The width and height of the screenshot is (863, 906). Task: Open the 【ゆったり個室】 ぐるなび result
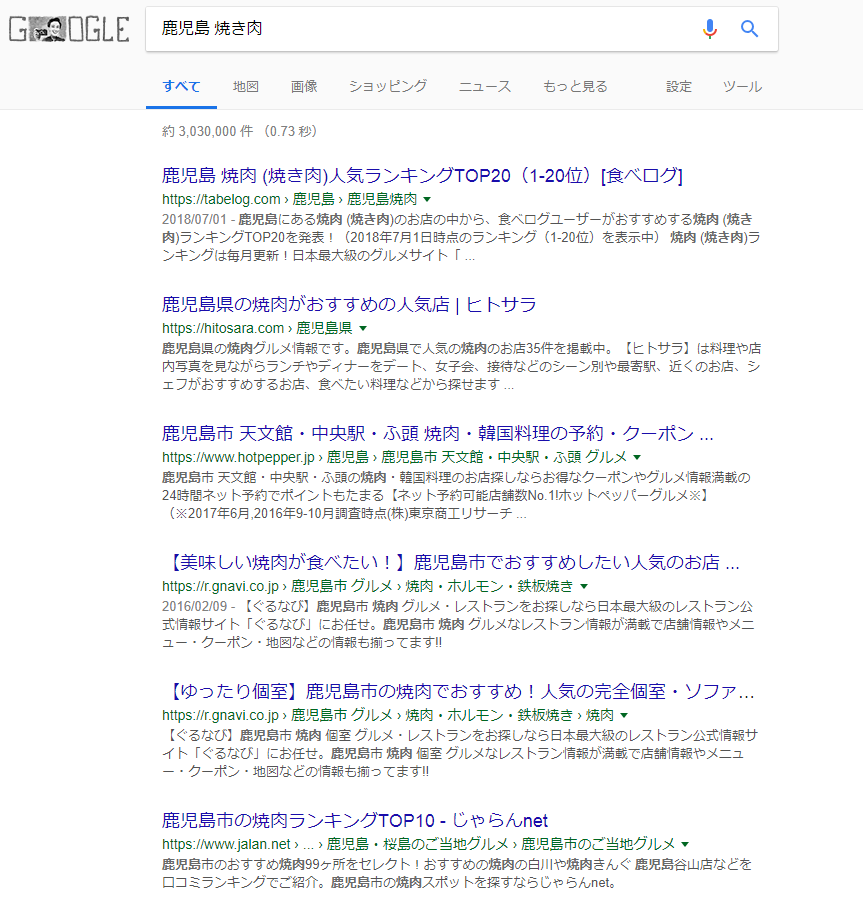(458, 692)
